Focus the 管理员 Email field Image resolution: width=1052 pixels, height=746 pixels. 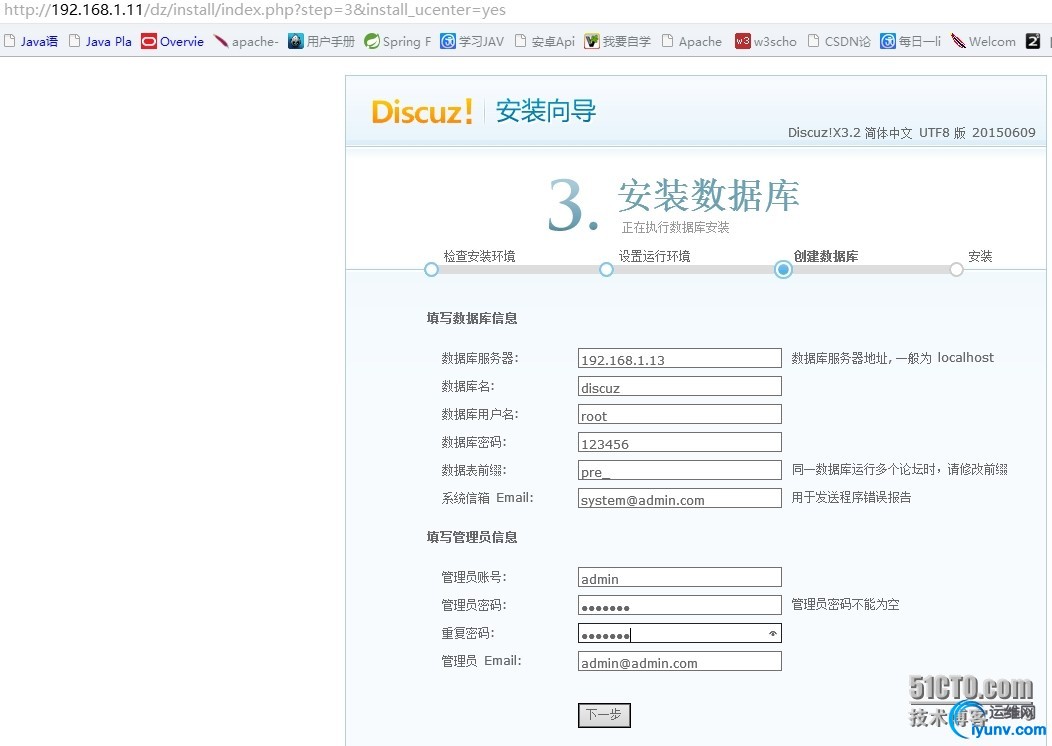point(680,661)
